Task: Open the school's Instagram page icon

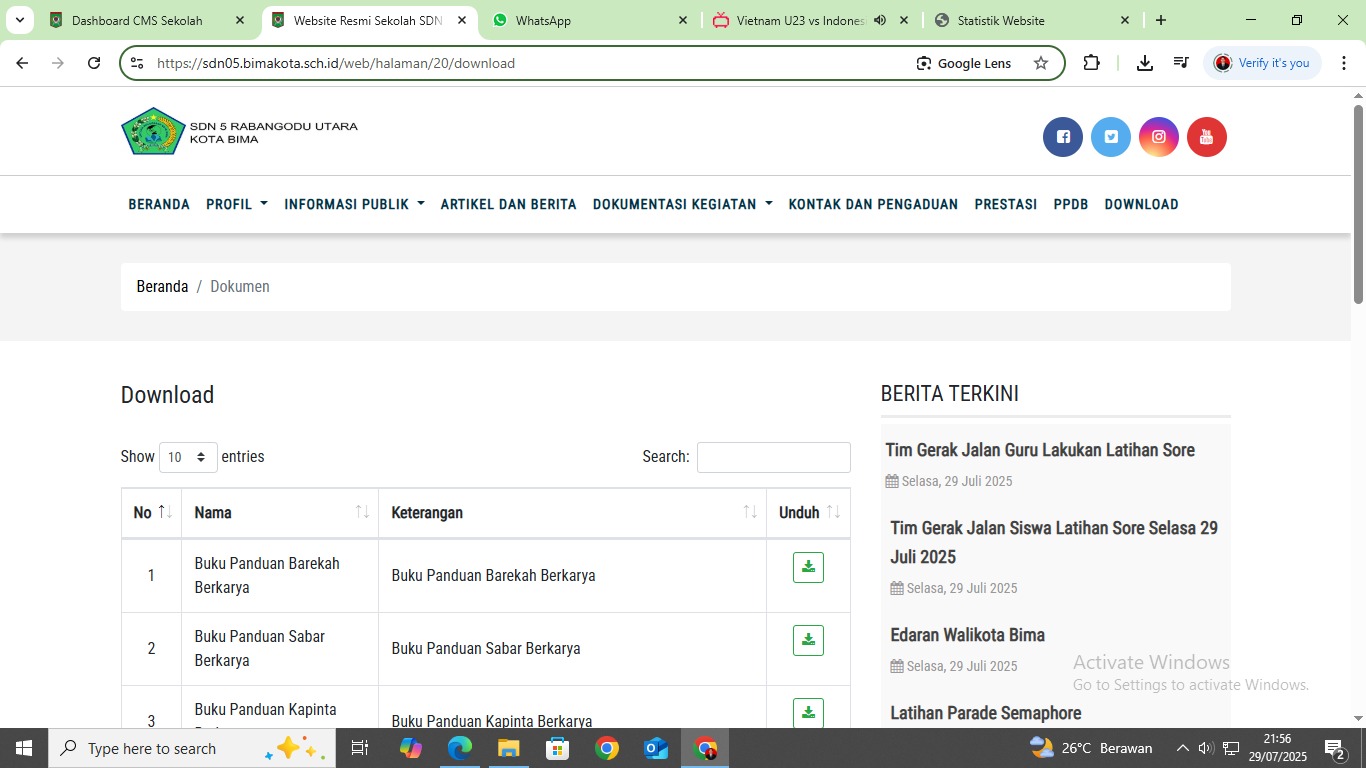Action: [1159, 137]
